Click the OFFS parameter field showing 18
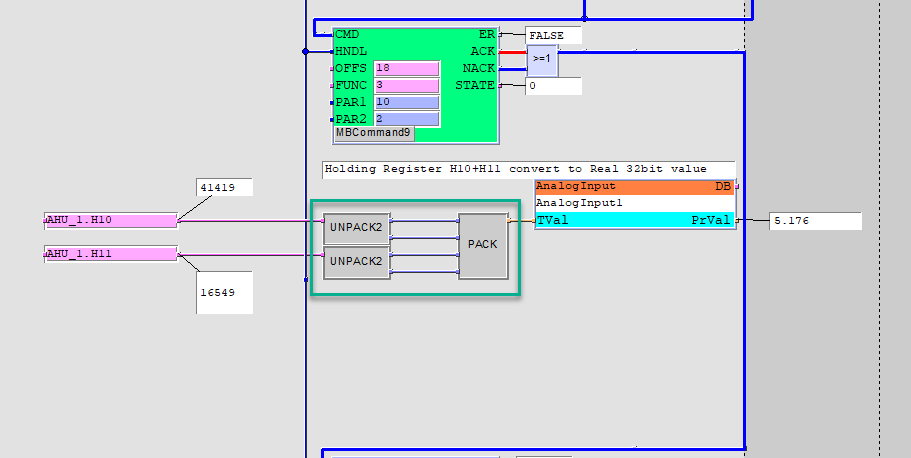 coord(406,68)
